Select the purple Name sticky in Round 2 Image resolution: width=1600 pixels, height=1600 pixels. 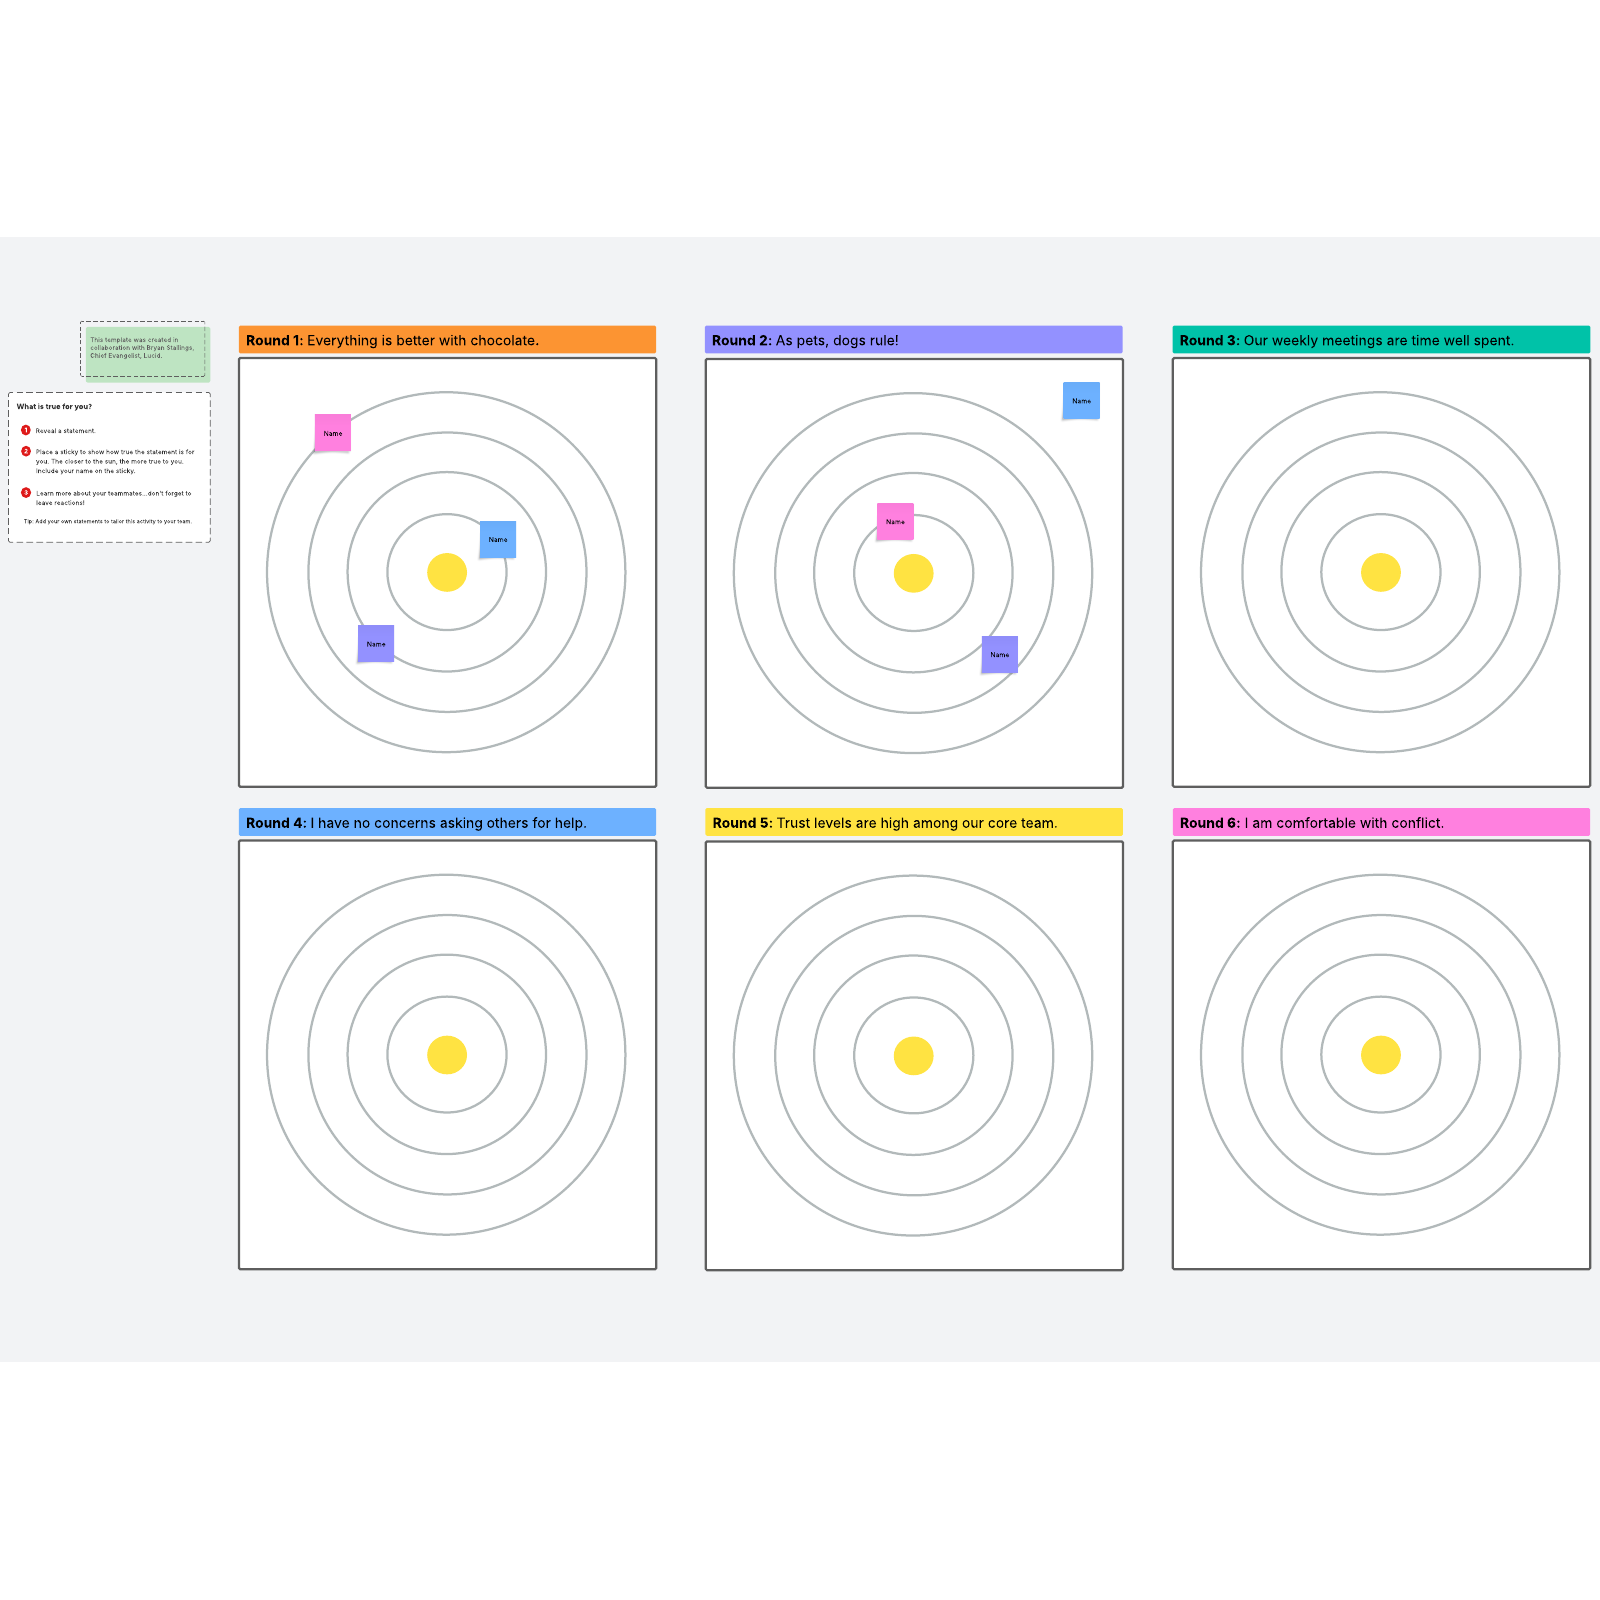click(x=1000, y=654)
